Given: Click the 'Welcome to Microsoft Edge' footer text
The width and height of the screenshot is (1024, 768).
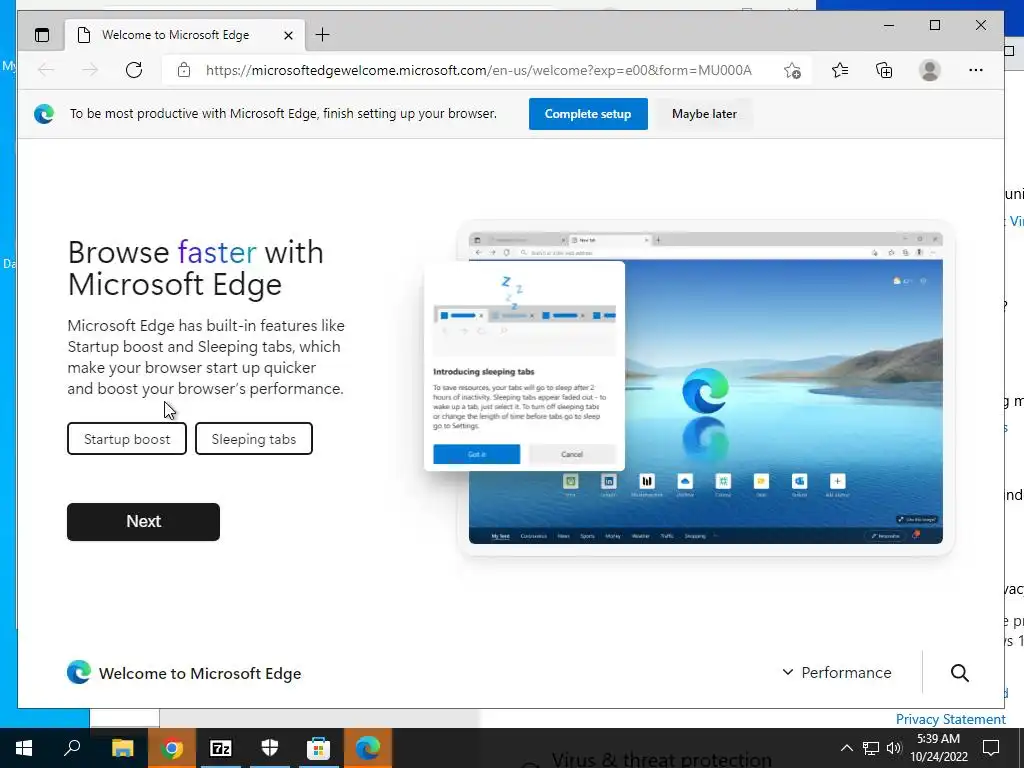Looking at the screenshot, I should (200, 673).
